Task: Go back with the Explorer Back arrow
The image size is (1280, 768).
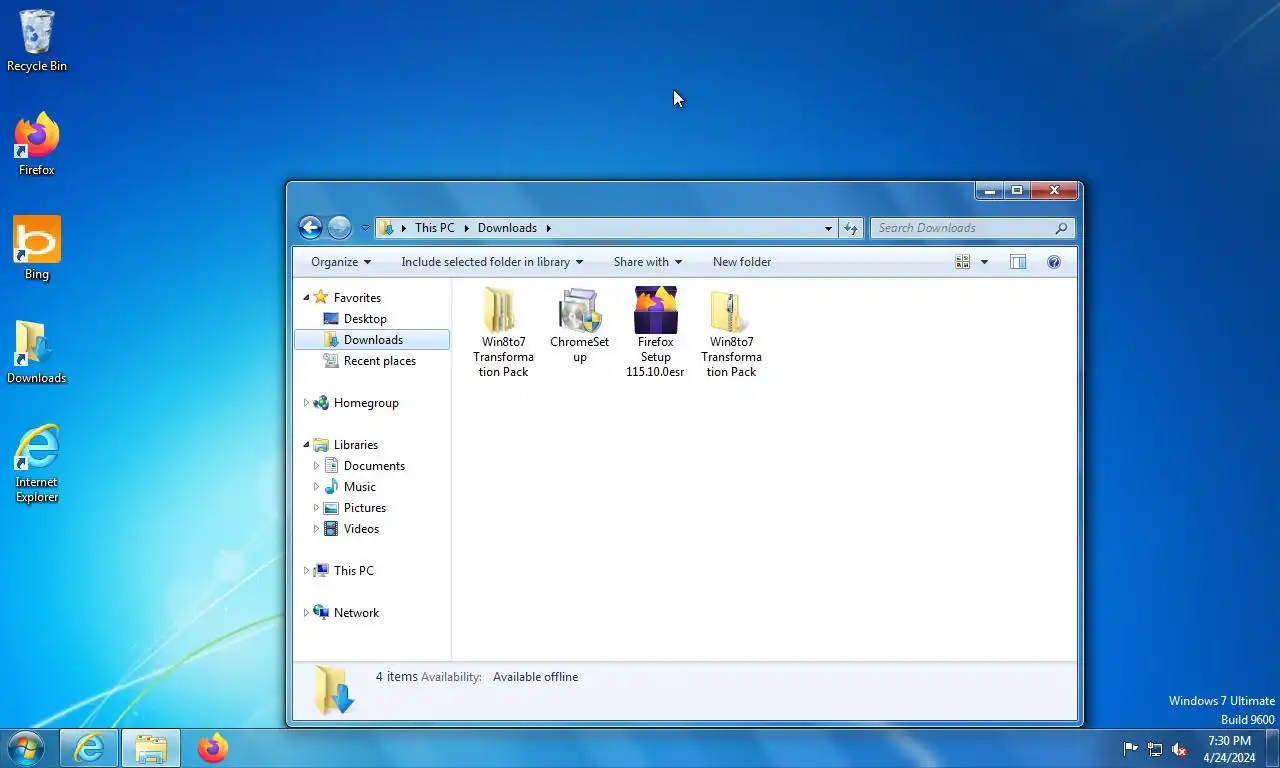Action: point(310,228)
